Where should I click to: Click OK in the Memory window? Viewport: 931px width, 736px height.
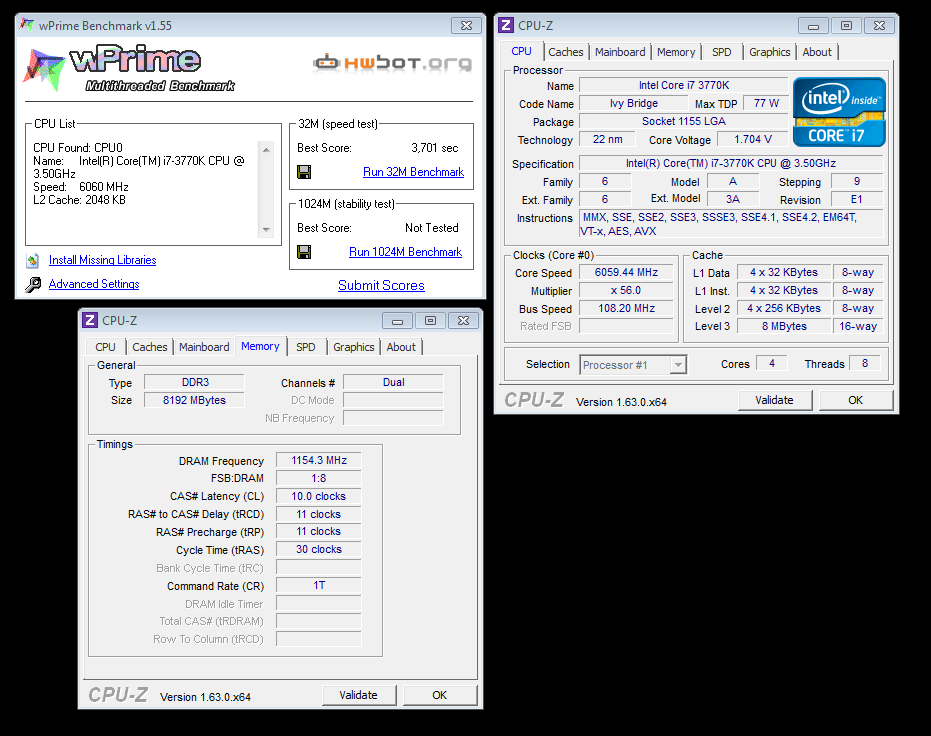[x=439, y=695]
